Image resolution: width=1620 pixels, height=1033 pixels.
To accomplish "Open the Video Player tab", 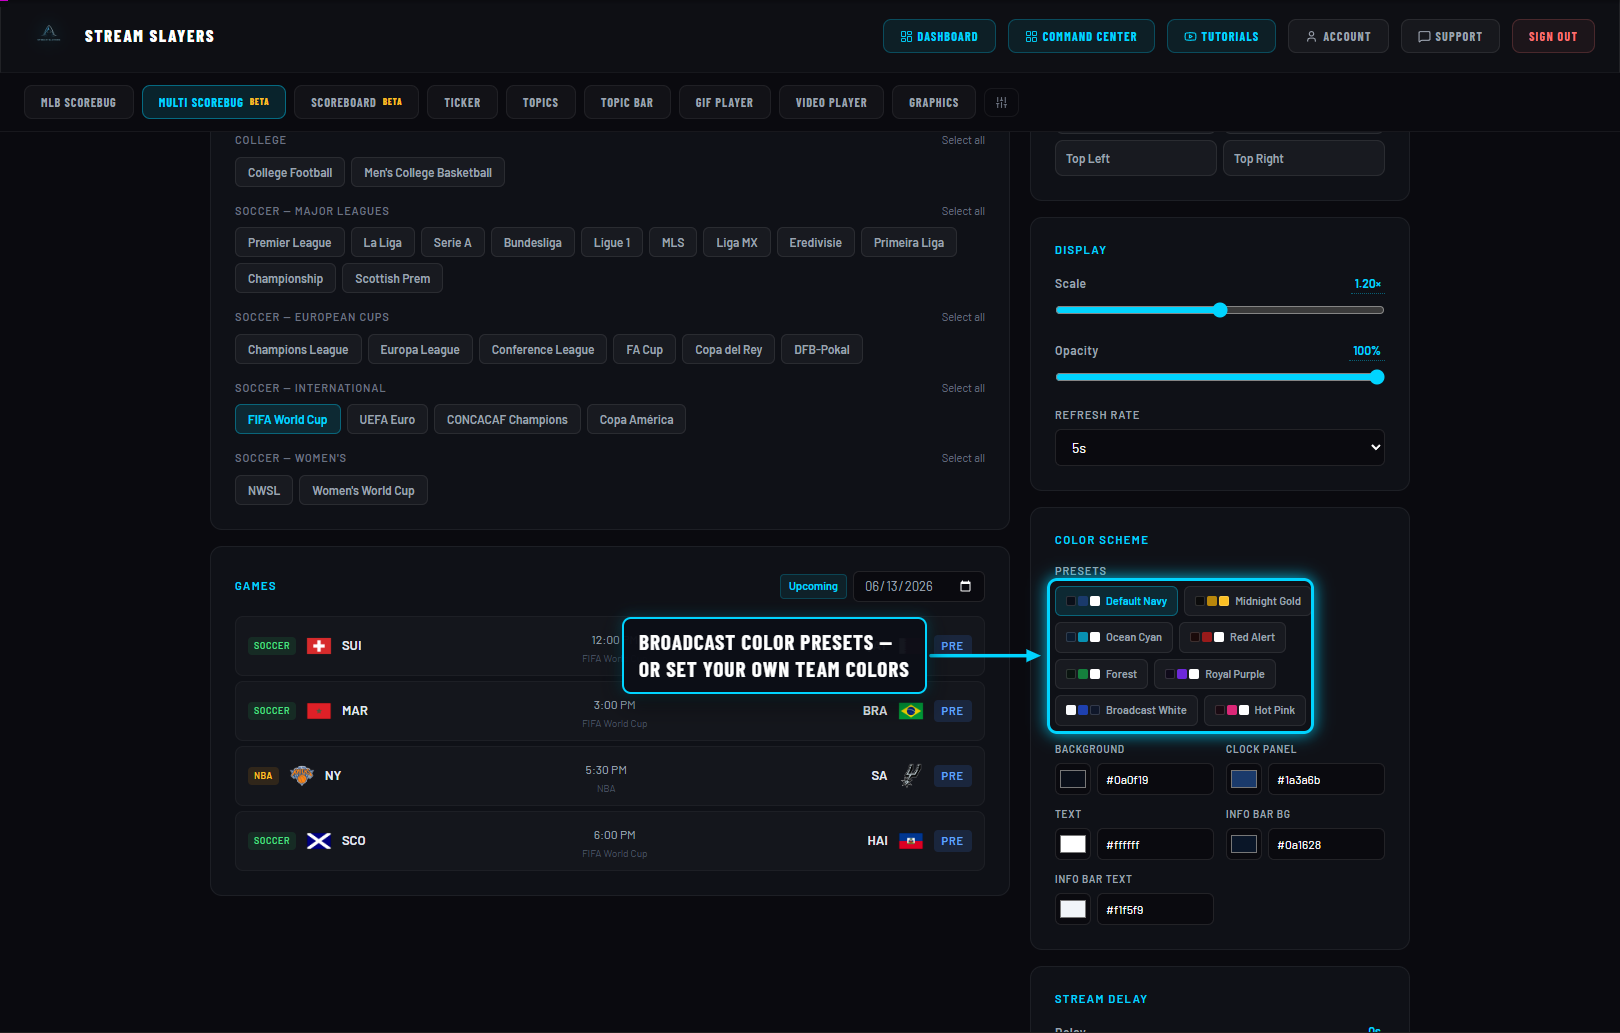I will pos(831,102).
